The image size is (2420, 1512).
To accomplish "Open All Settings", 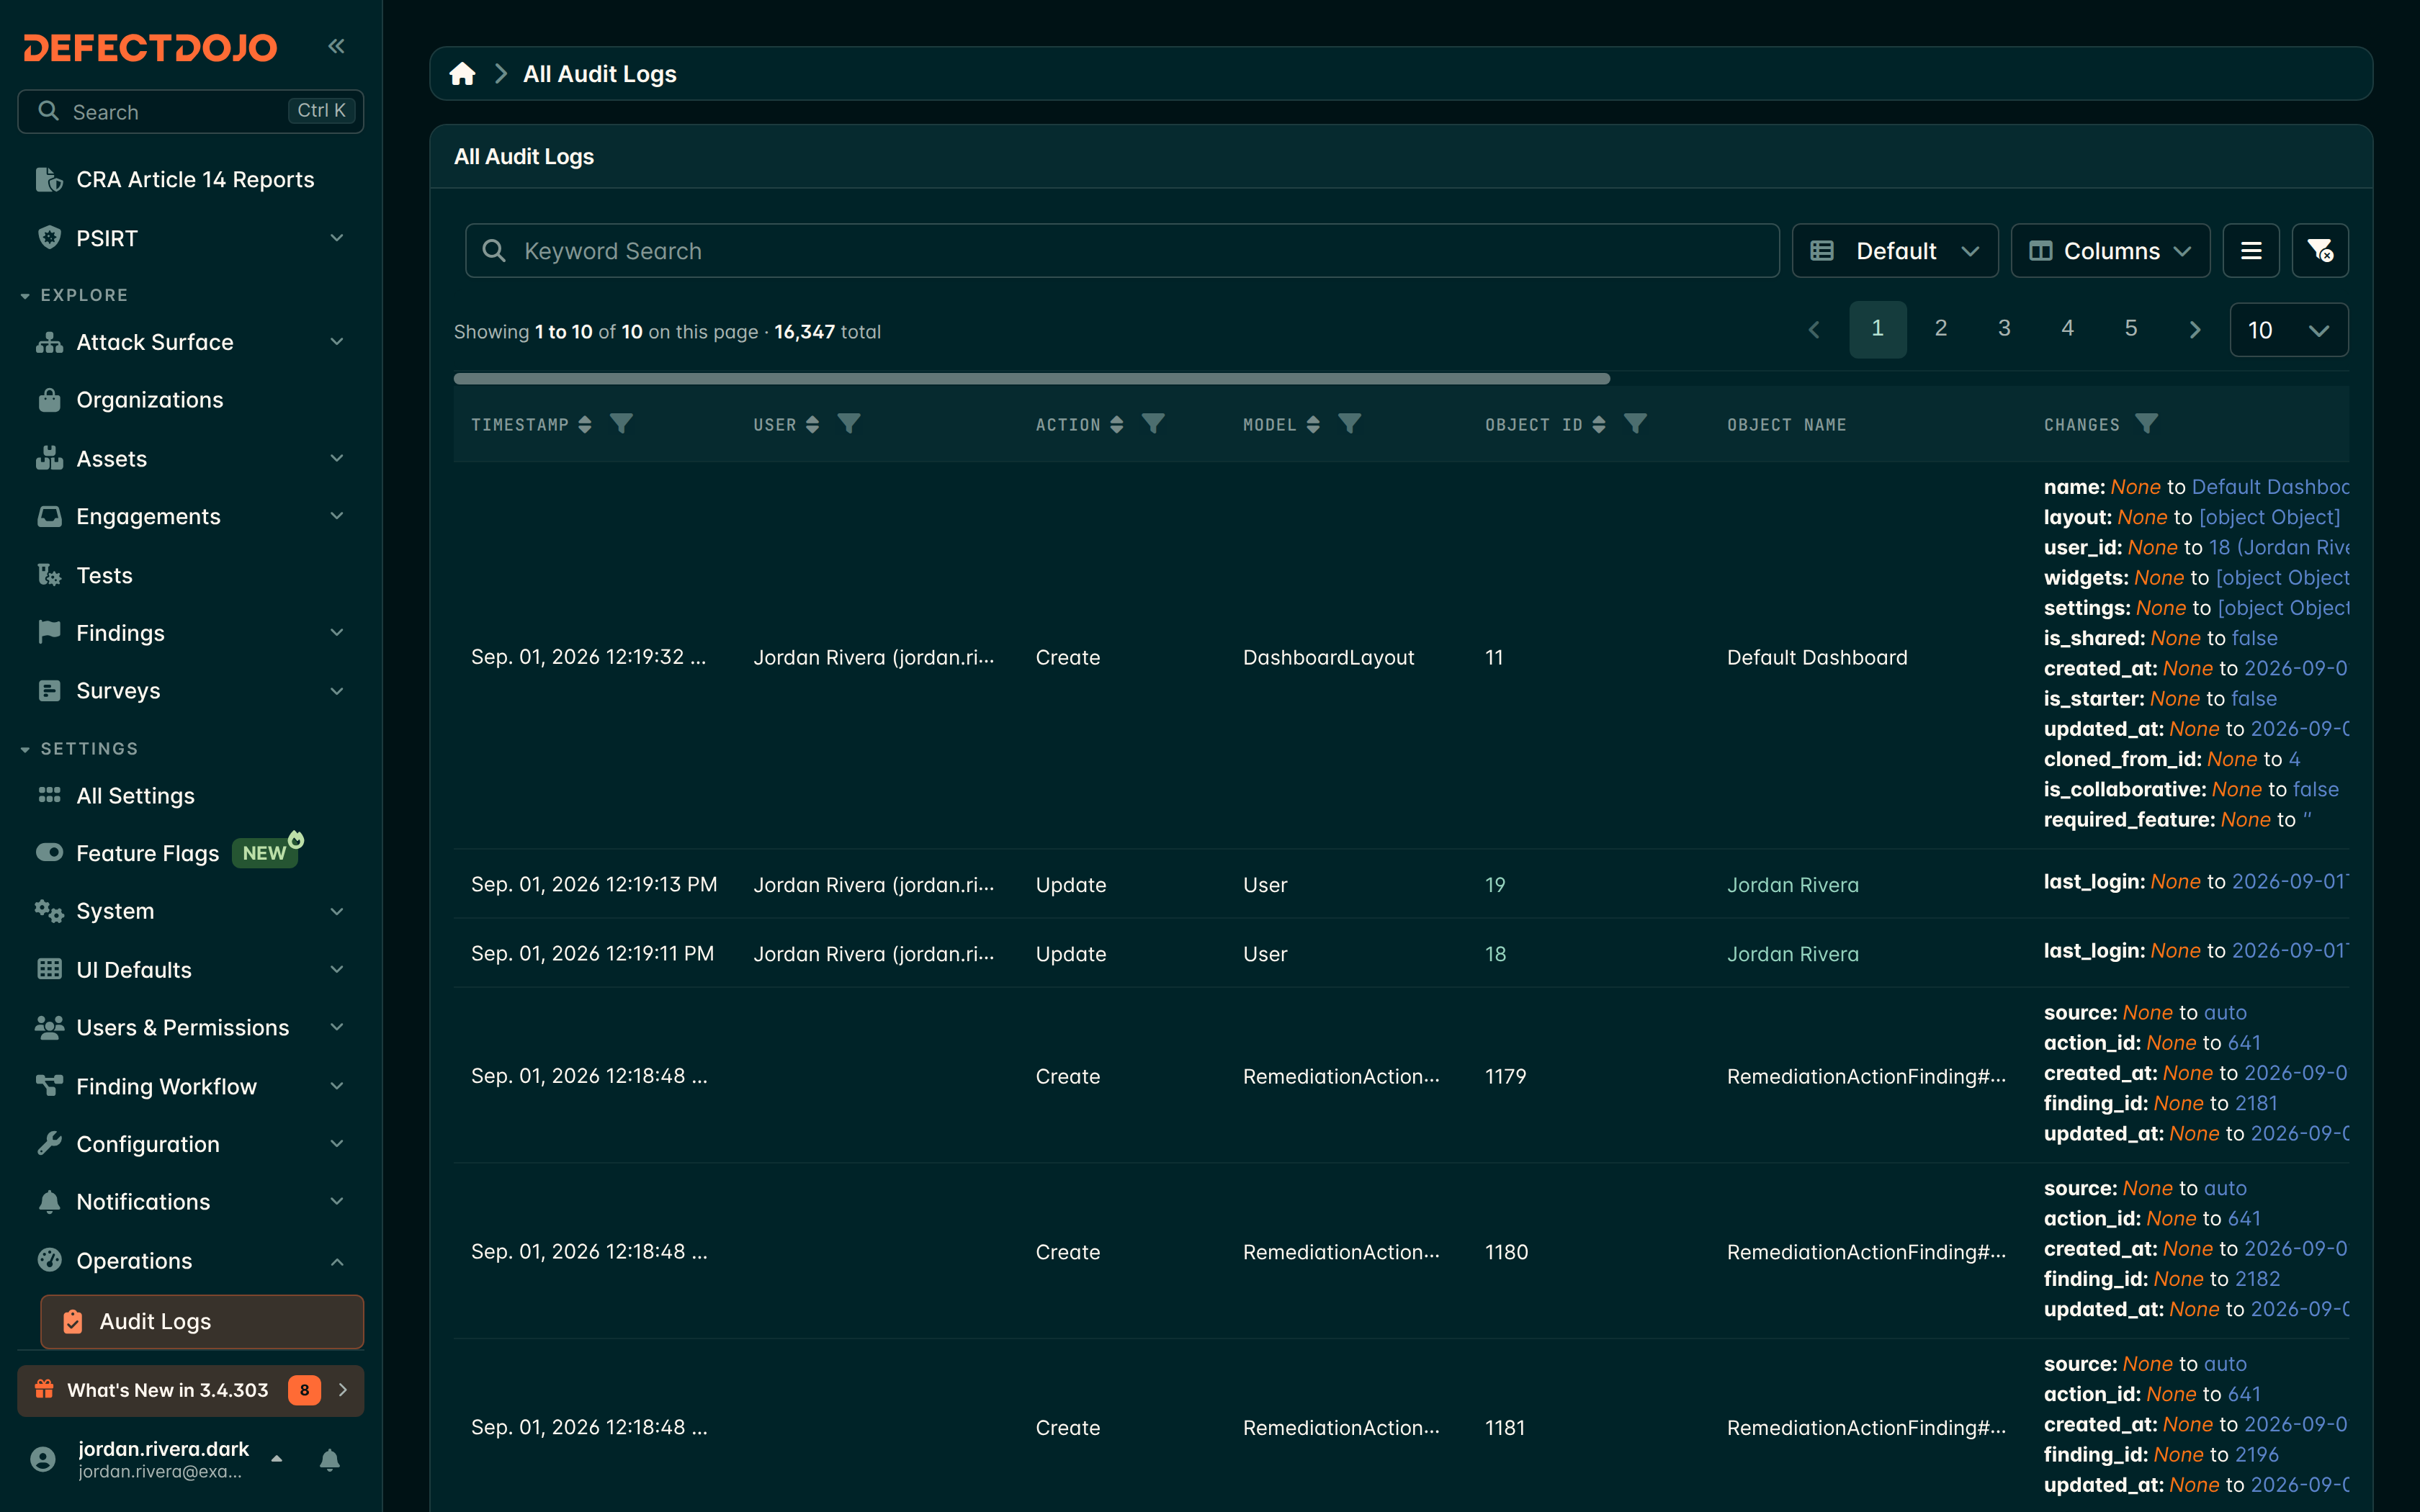I will (190, 796).
